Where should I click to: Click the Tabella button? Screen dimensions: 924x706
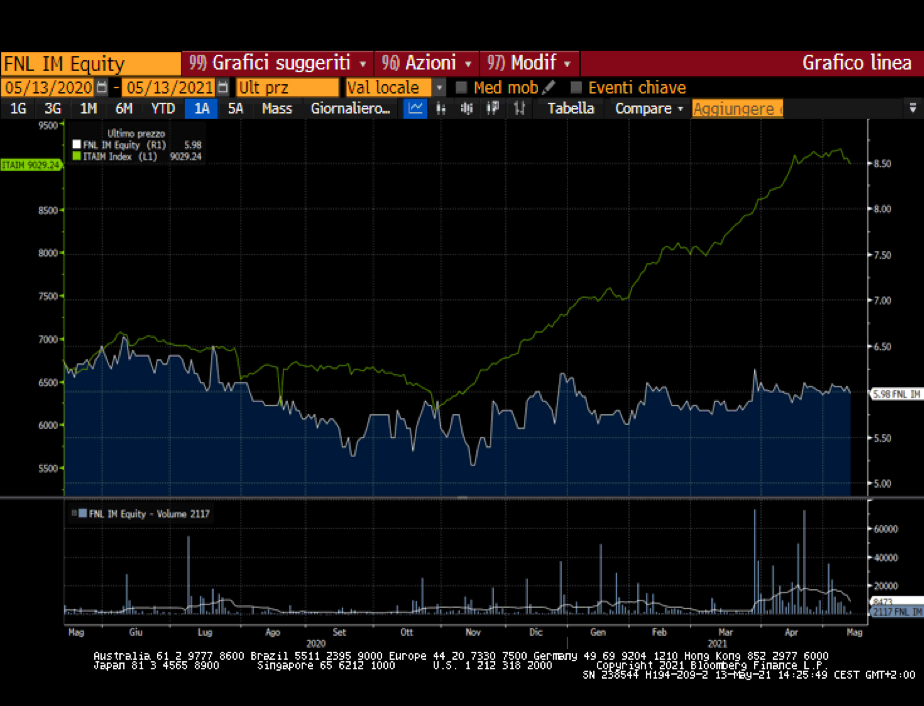pos(571,108)
